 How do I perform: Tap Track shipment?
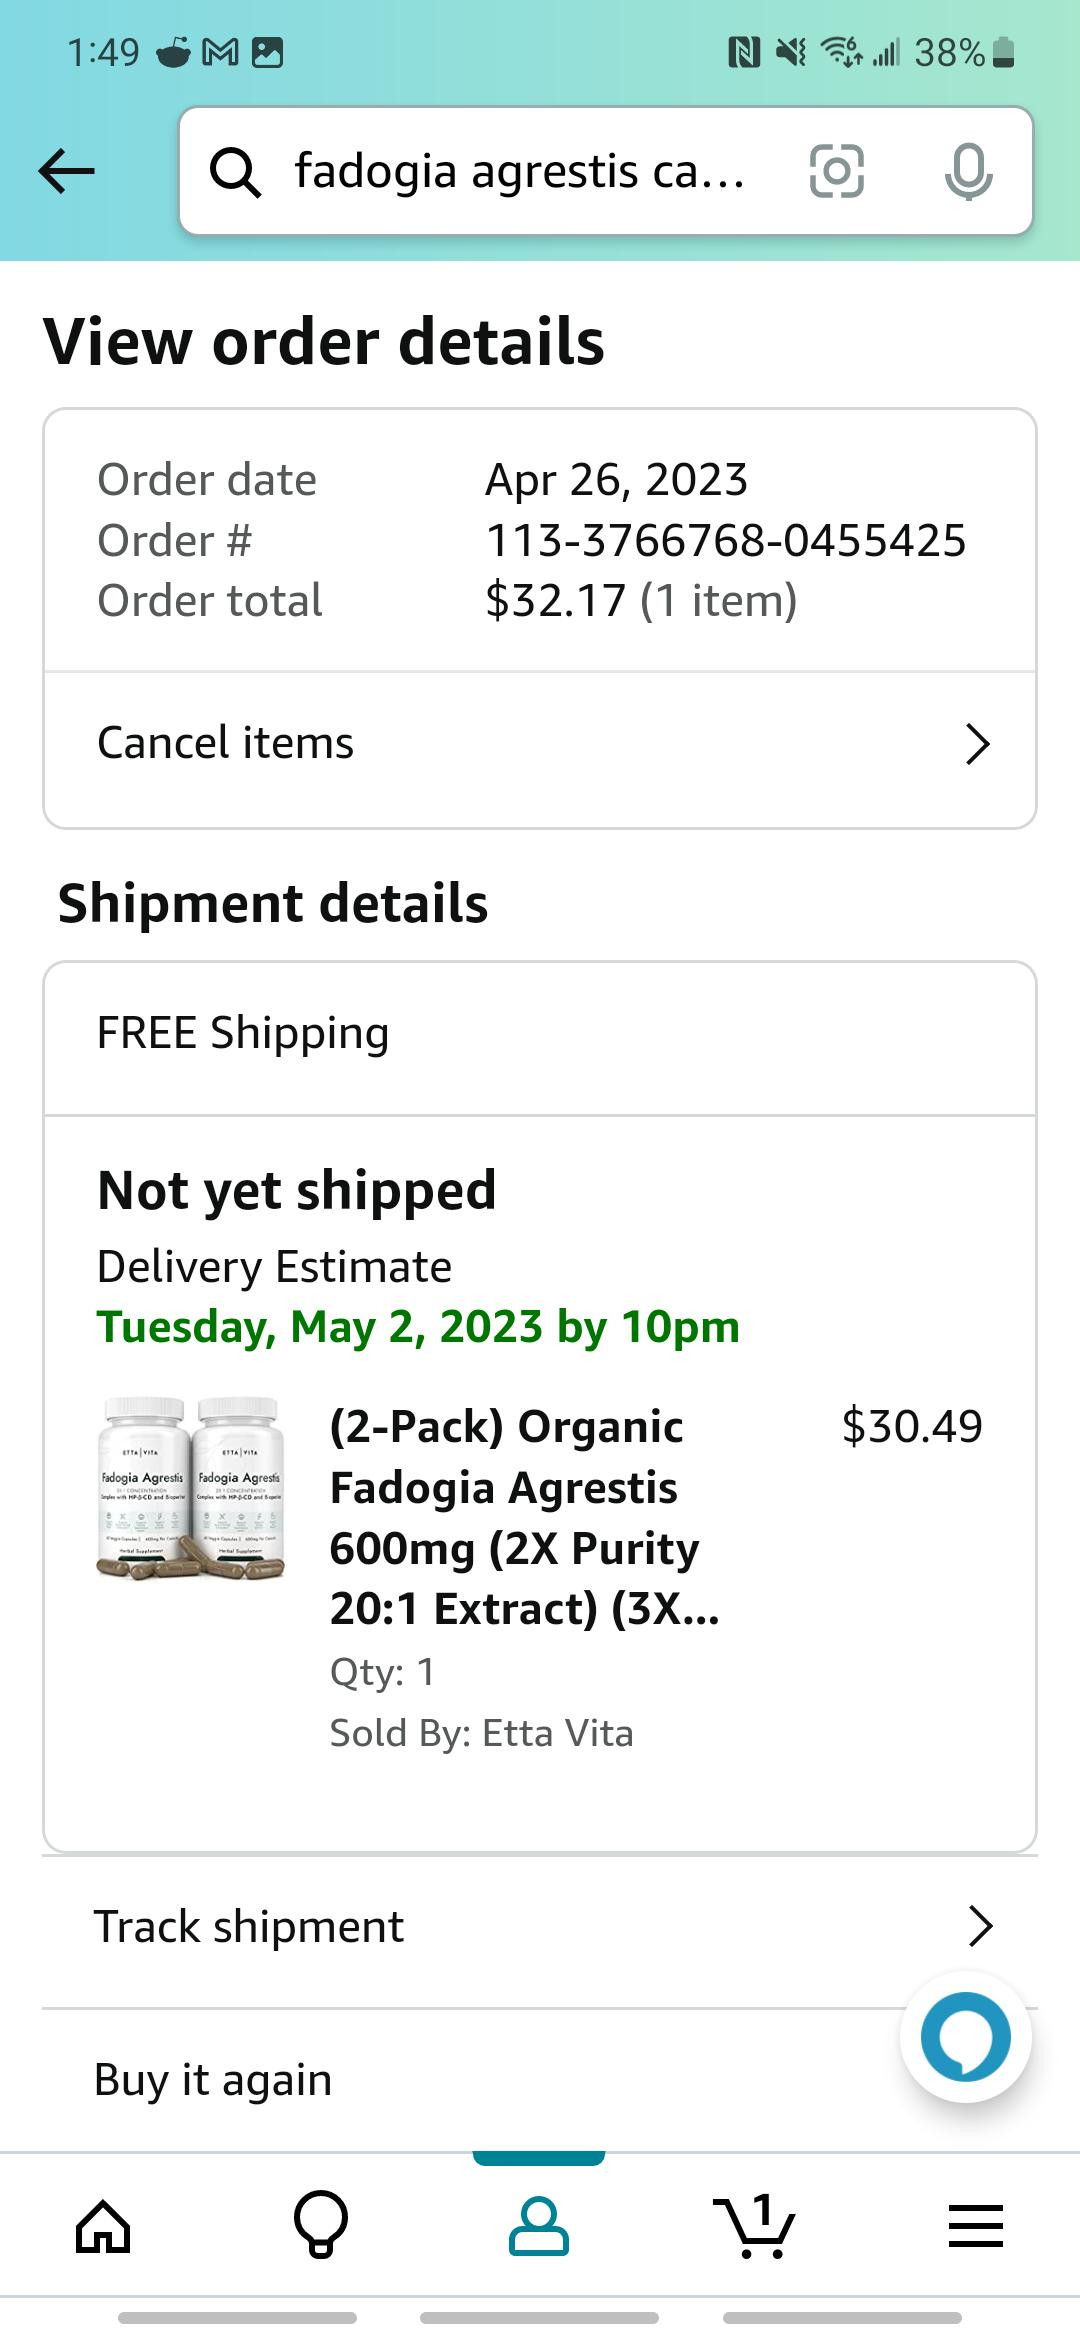(x=249, y=1926)
